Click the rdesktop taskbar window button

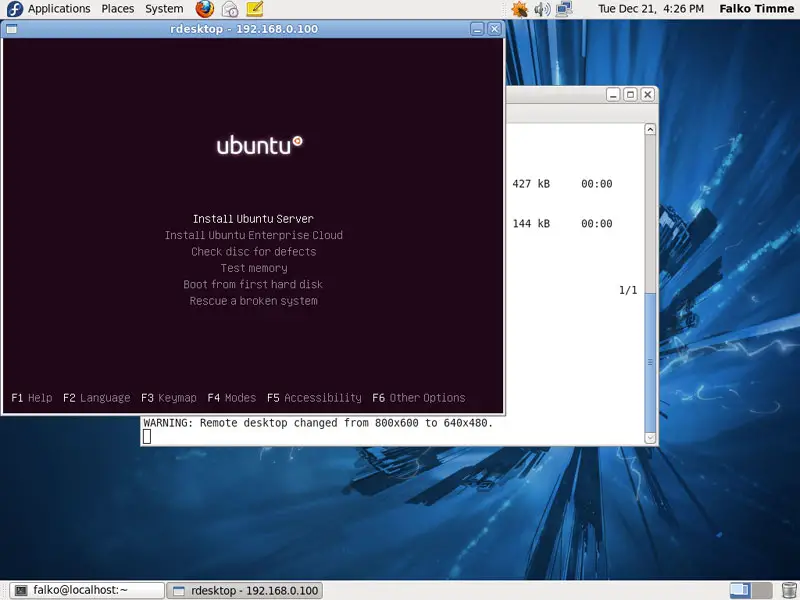[248, 590]
